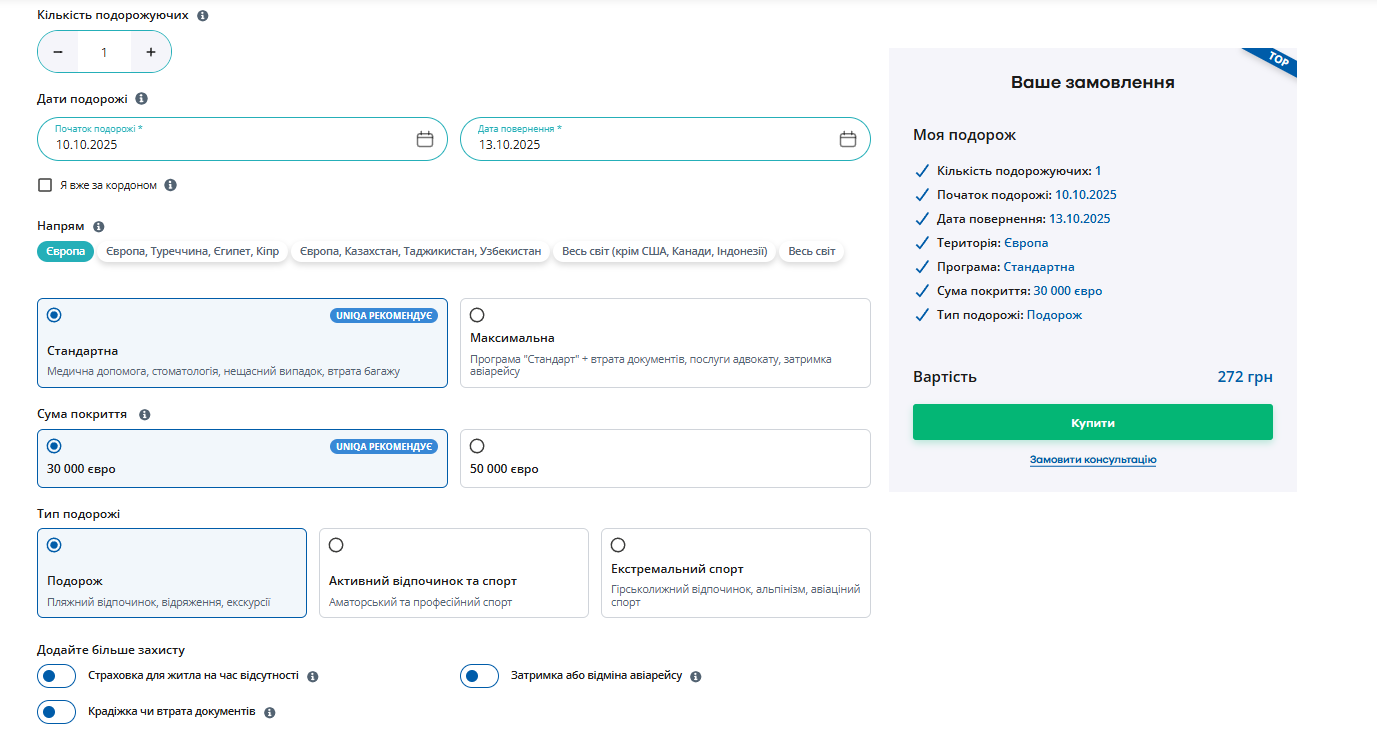Decrease traveler count with minus button
The image size is (1377, 756).
tap(58, 52)
